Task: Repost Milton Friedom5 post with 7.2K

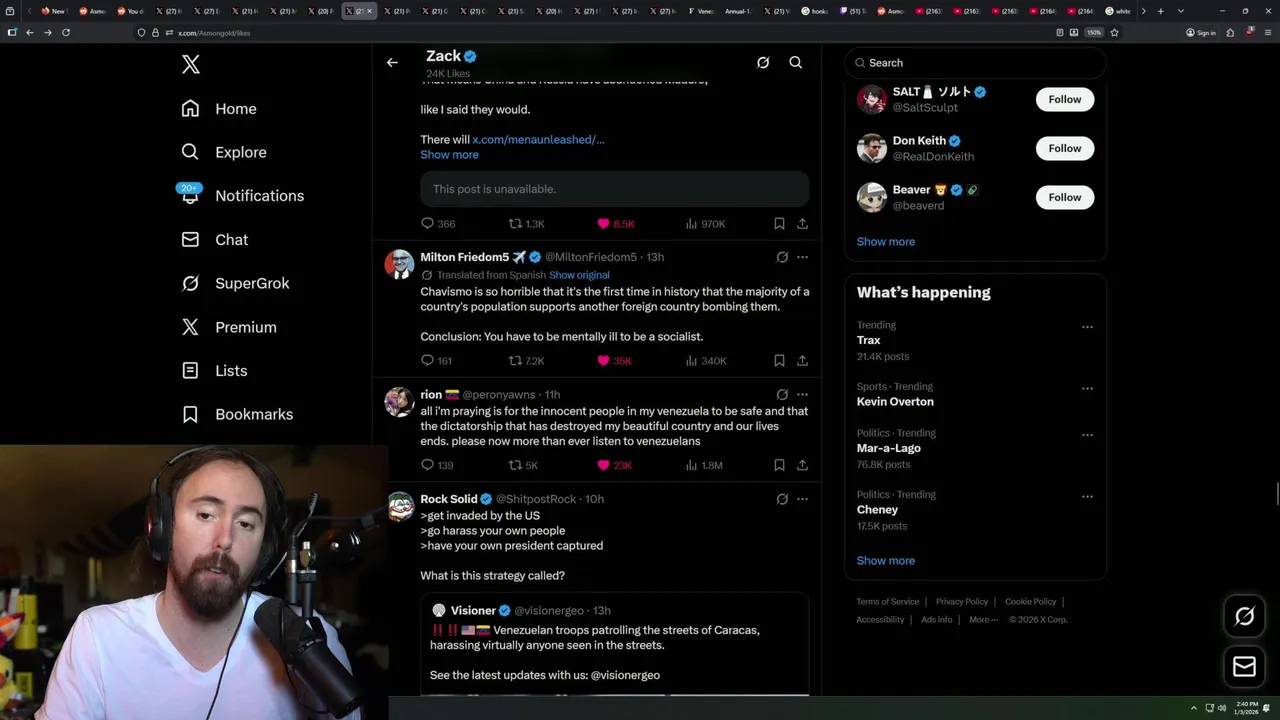Action: click(526, 361)
